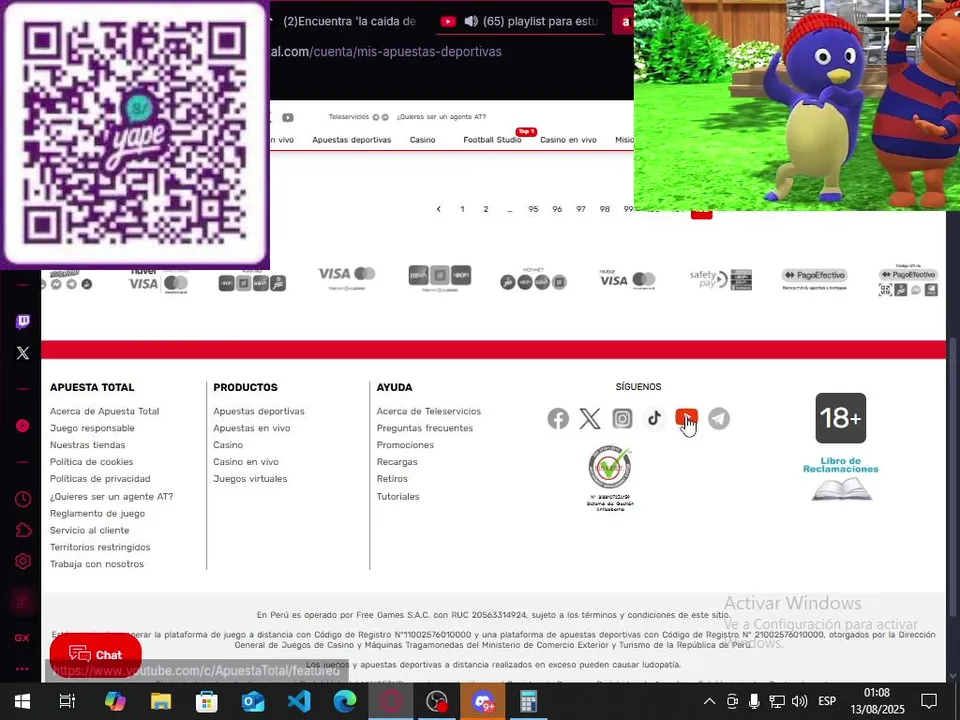The width and height of the screenshot is (960, 720).
Task: Open the player icon in the sidebar
Action: click(23, 426)
